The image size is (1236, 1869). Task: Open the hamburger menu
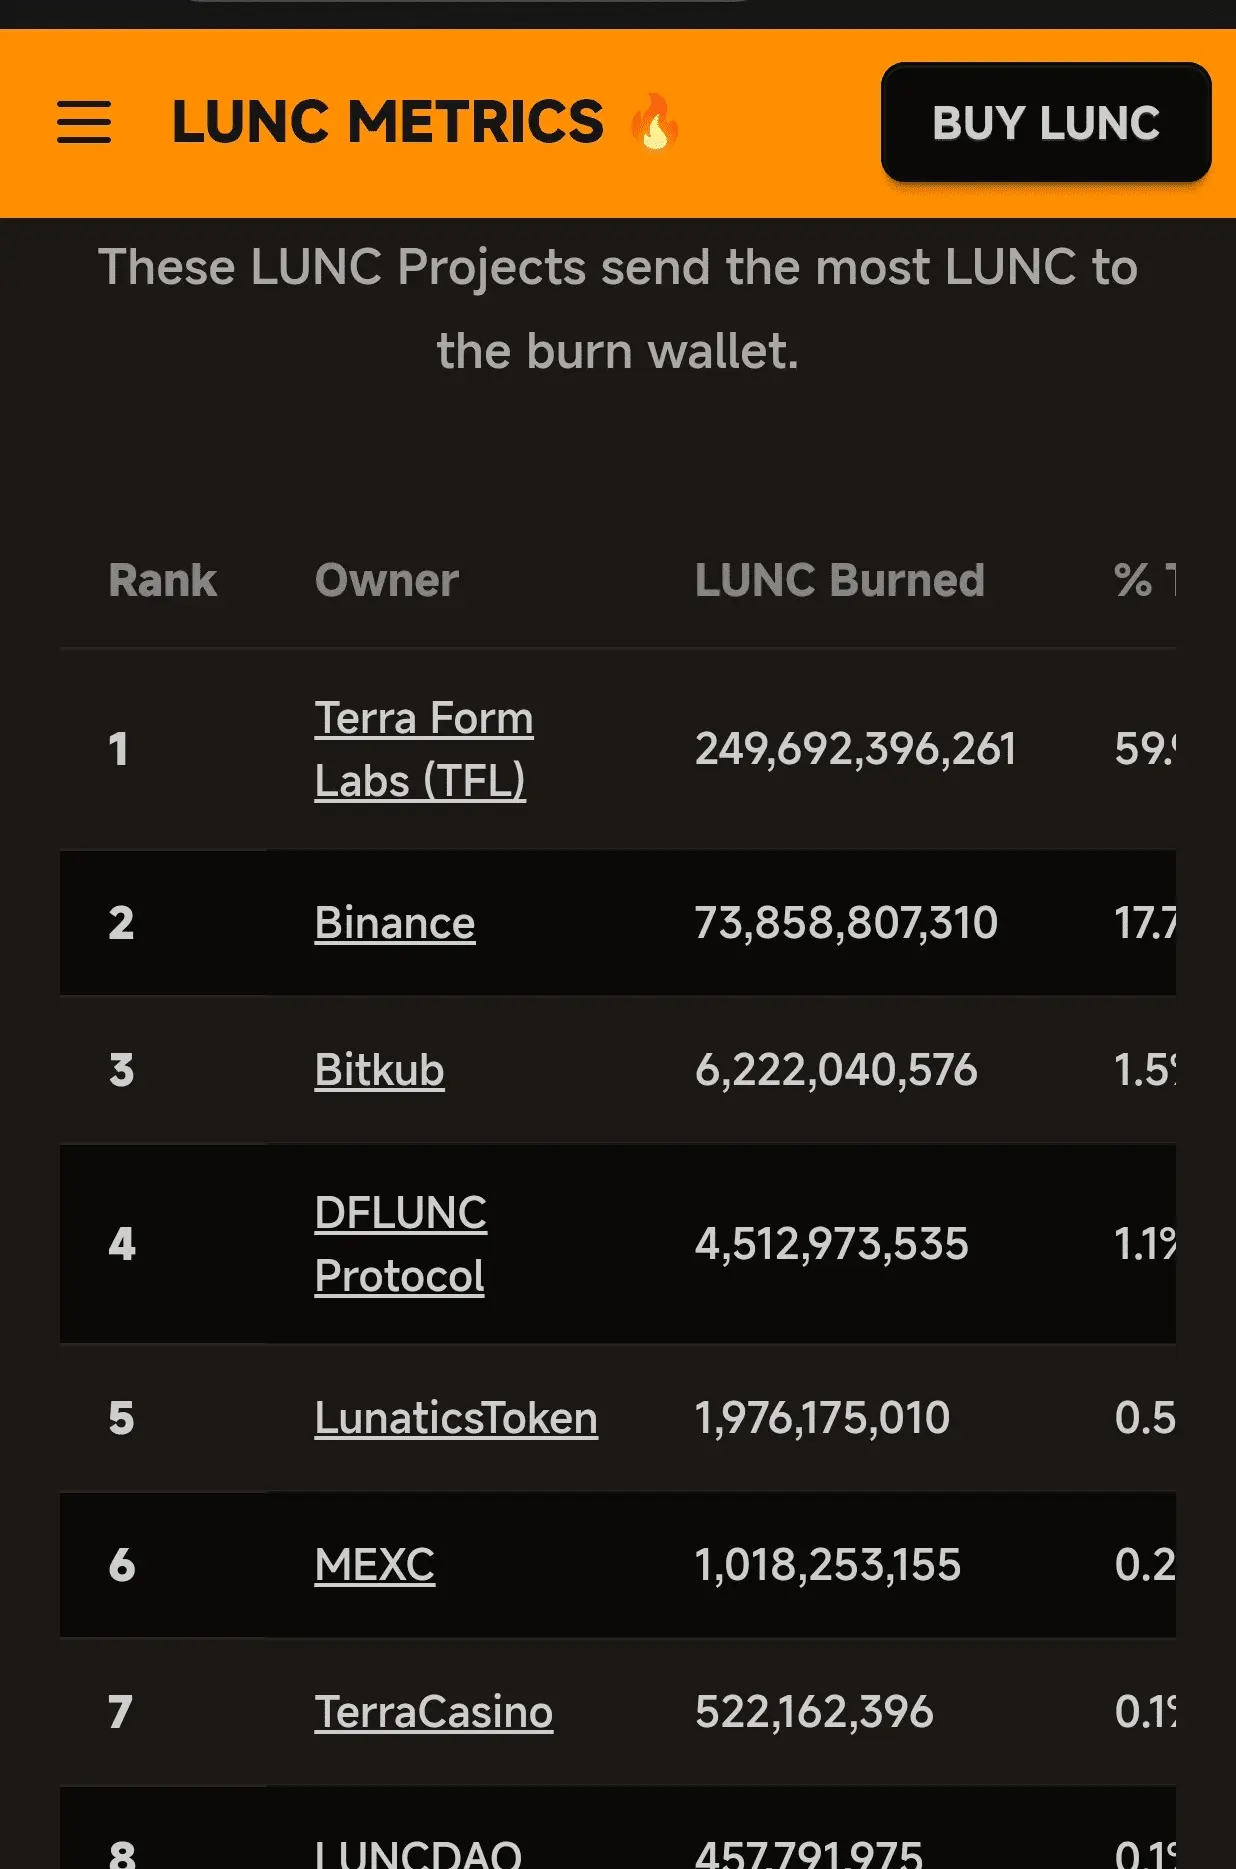click(84, 123)
